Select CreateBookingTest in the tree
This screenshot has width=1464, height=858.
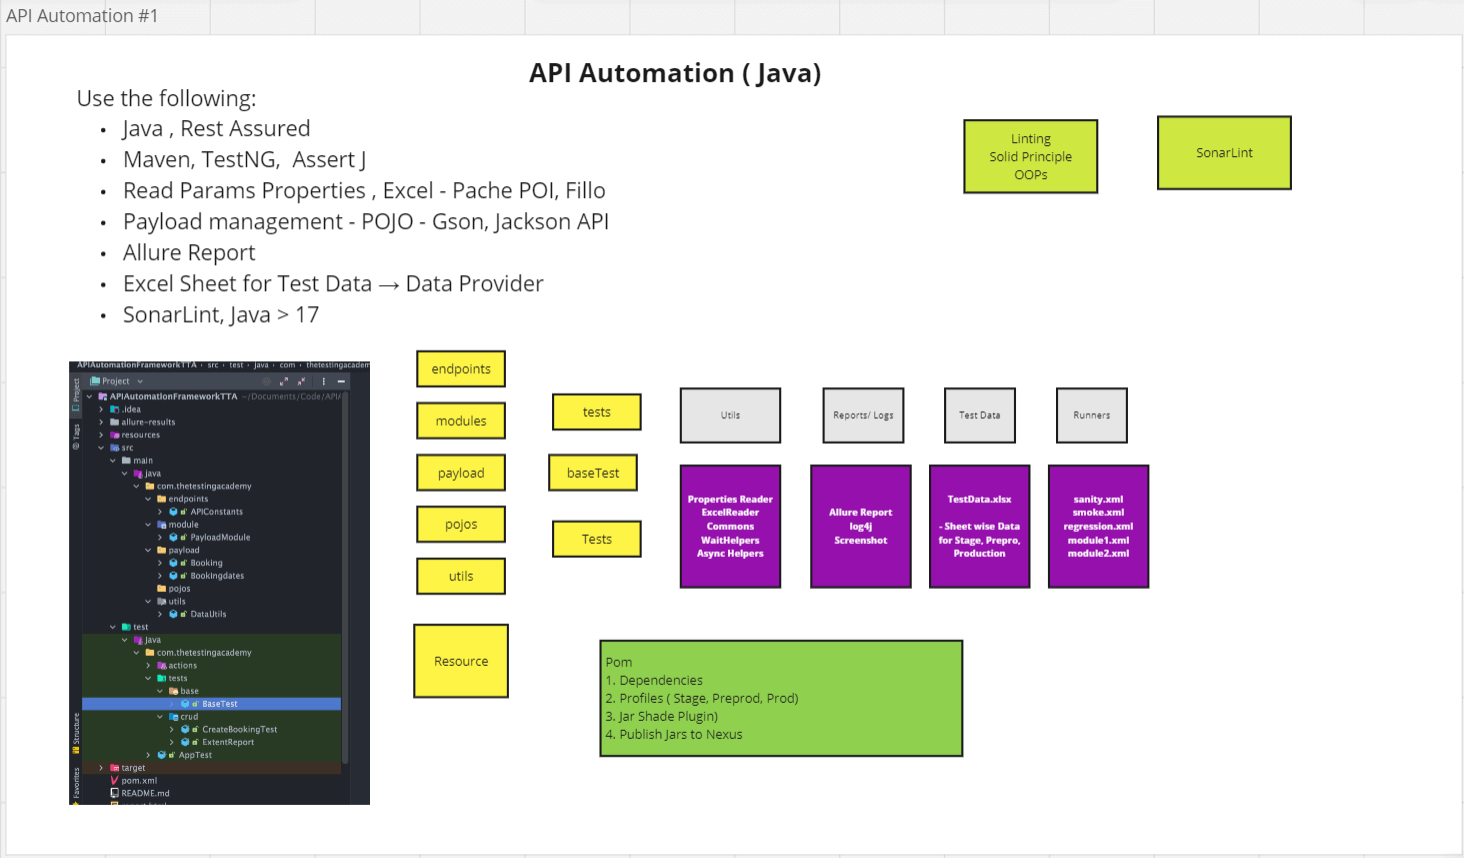pos(239,730)
